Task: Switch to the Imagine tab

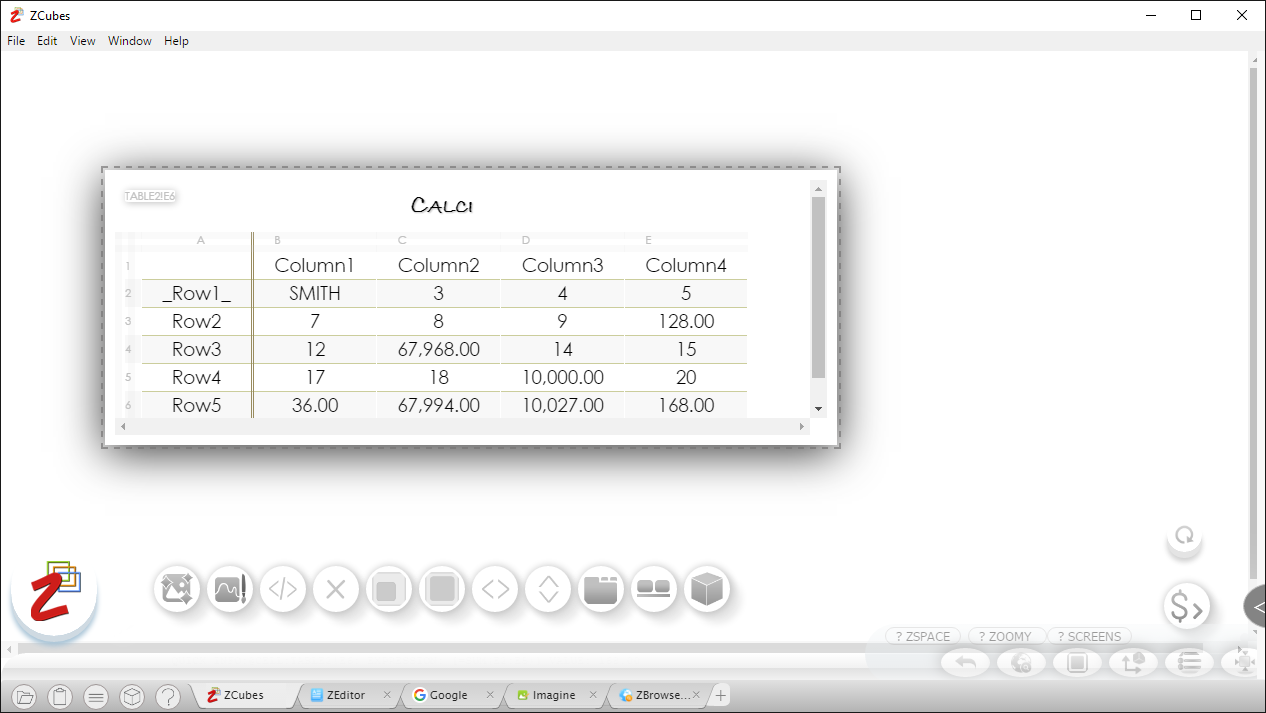Action: click(x=553, y=695)
